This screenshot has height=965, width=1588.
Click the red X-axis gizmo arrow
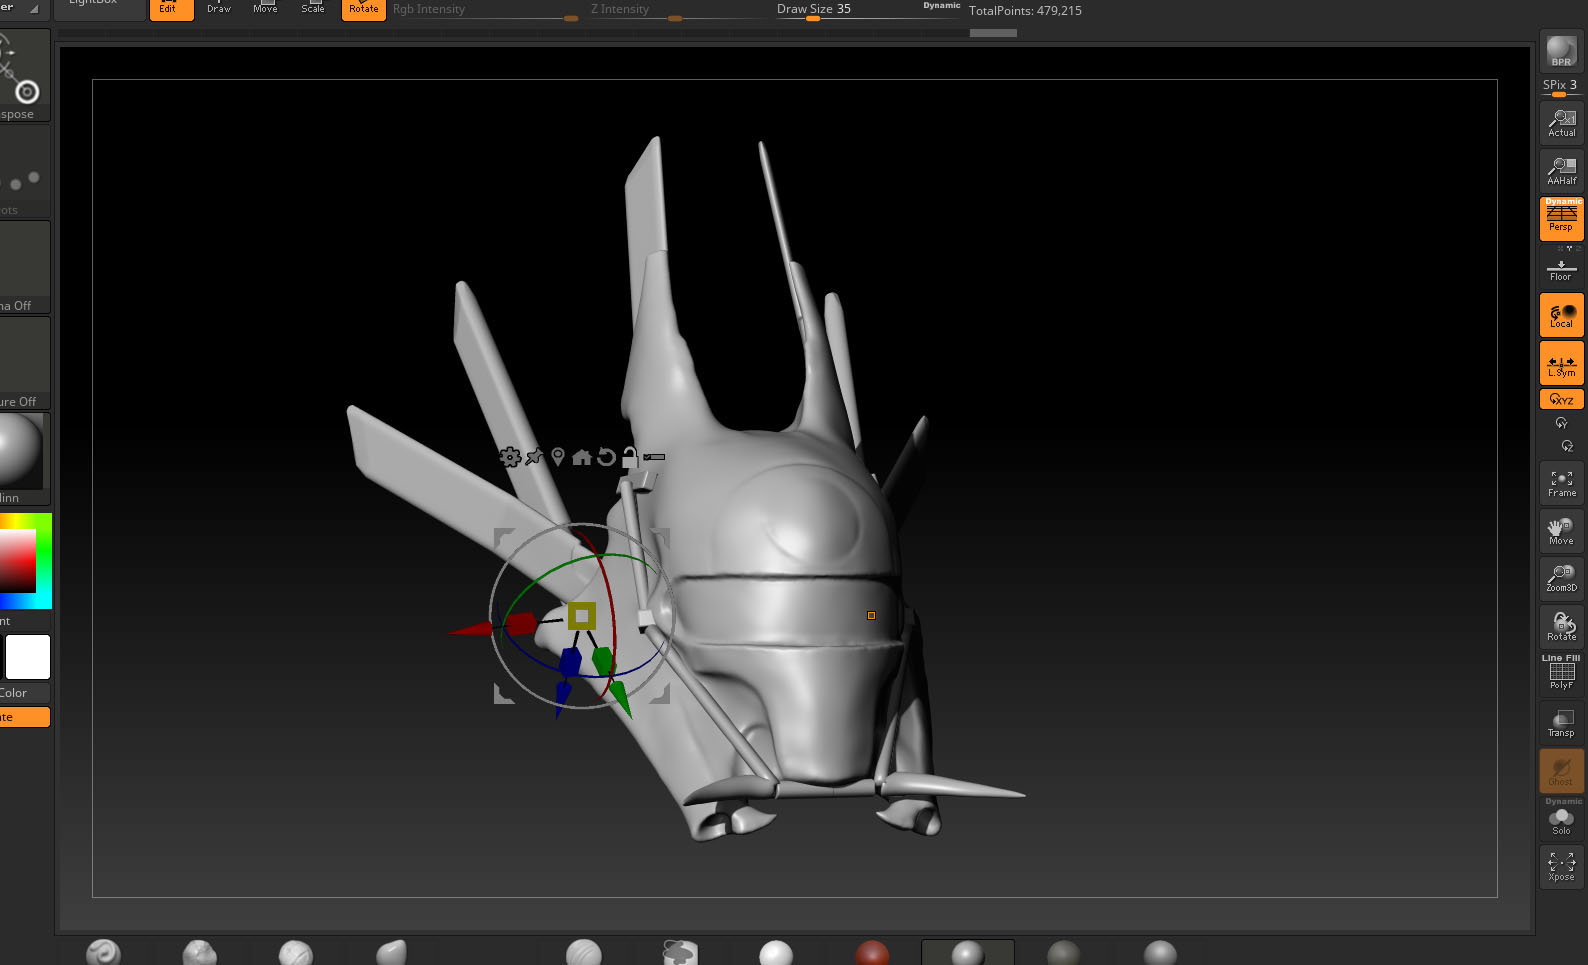click(472, 629)
